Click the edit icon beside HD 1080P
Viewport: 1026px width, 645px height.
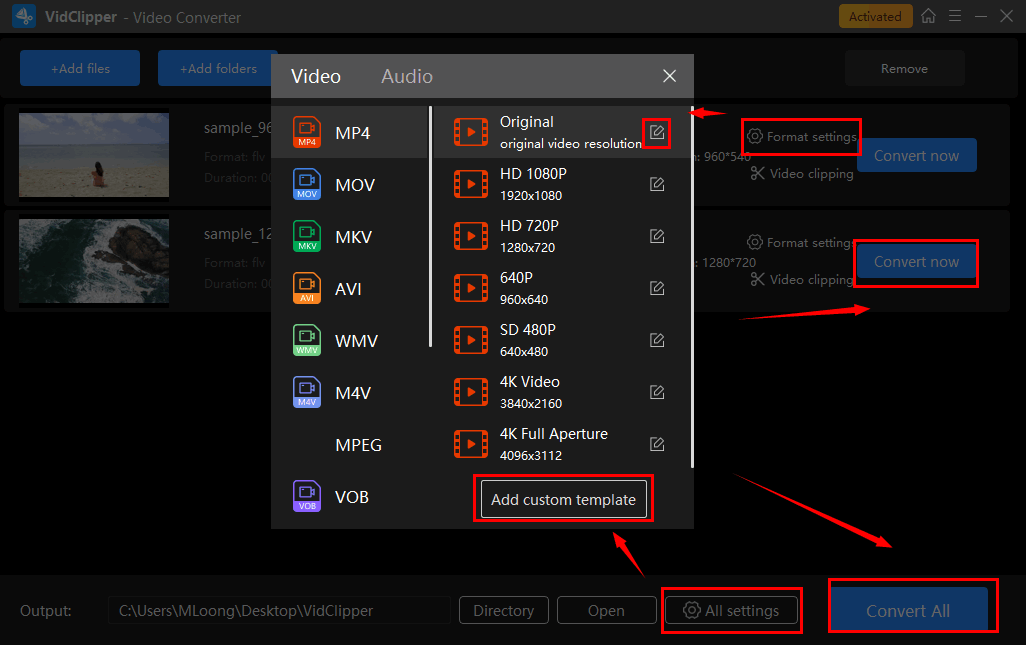tap(657, 184)
